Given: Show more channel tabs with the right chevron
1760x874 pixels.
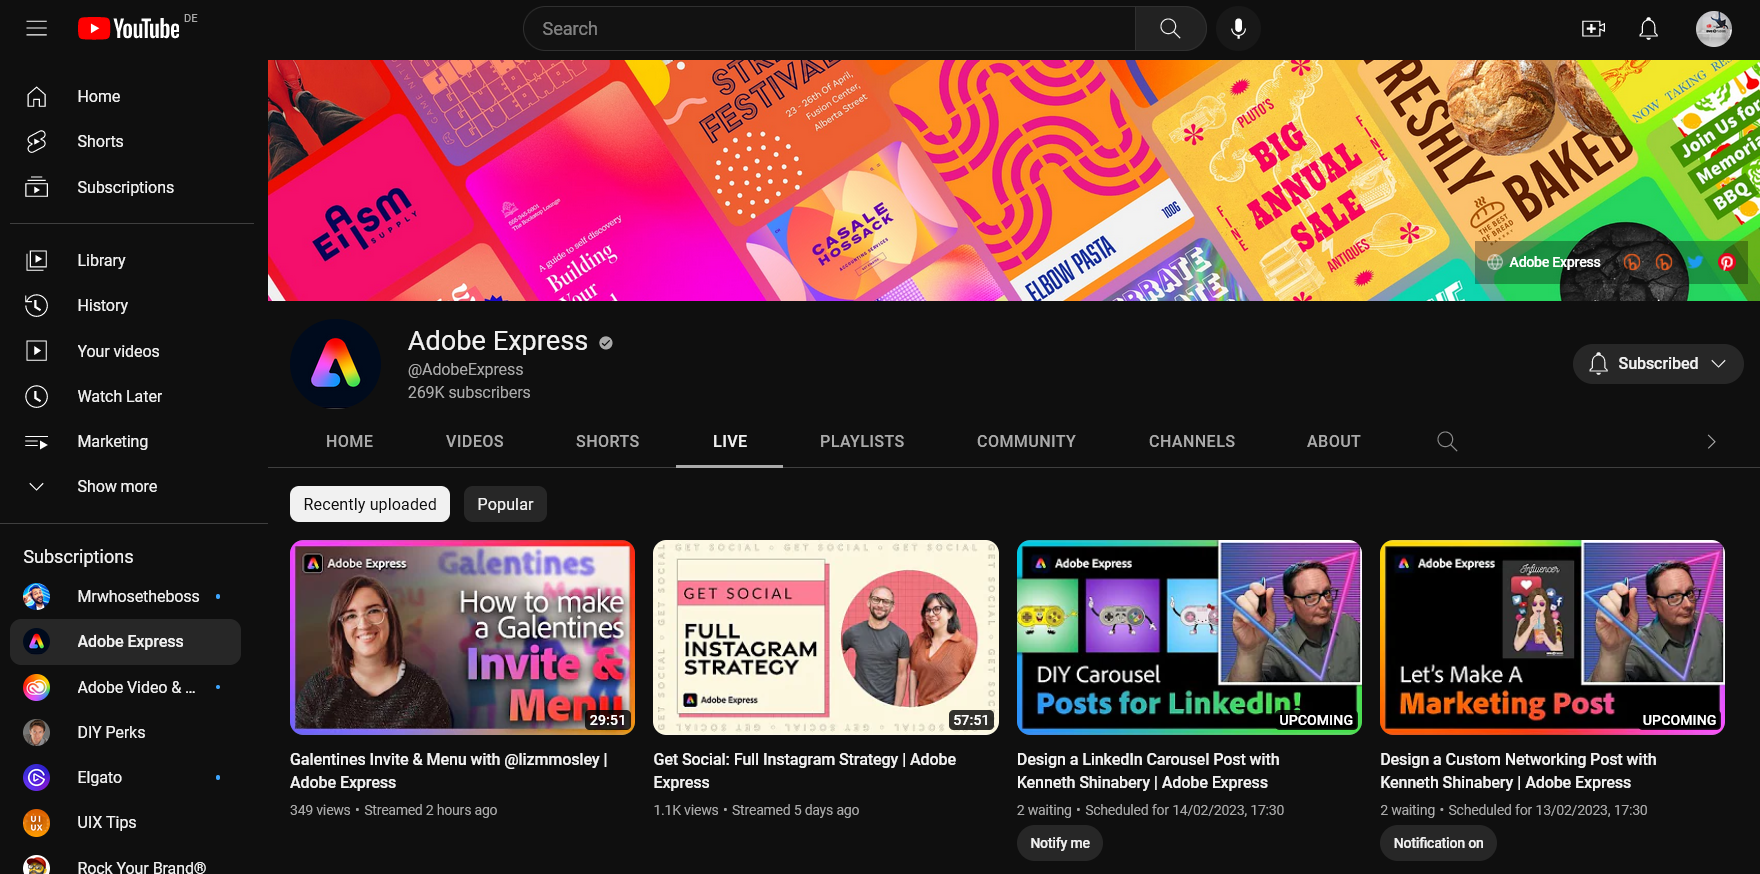Looking at the screenshot, I should coord(1711,441).
